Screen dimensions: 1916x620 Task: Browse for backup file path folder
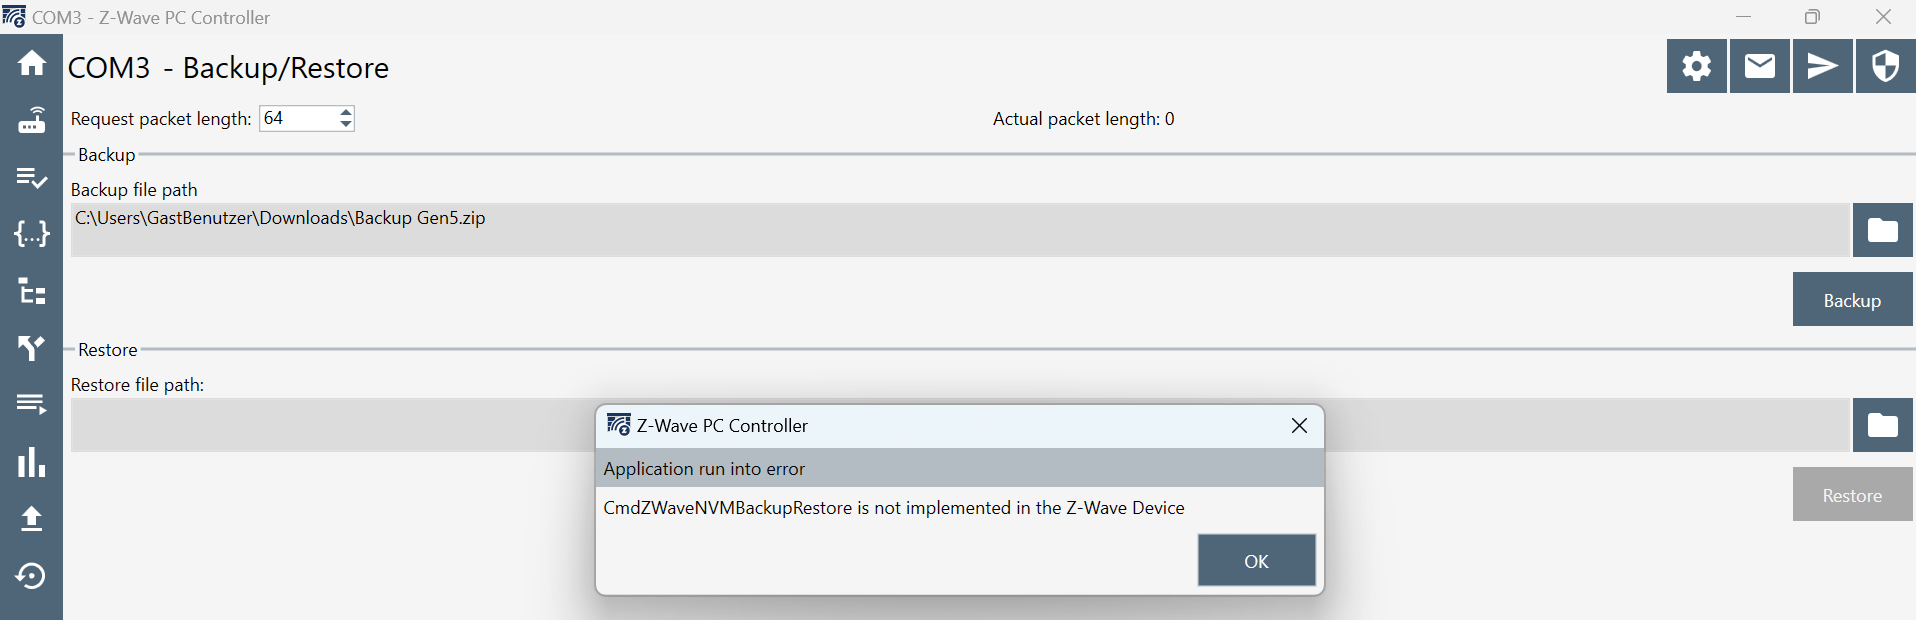(1882, 230)
